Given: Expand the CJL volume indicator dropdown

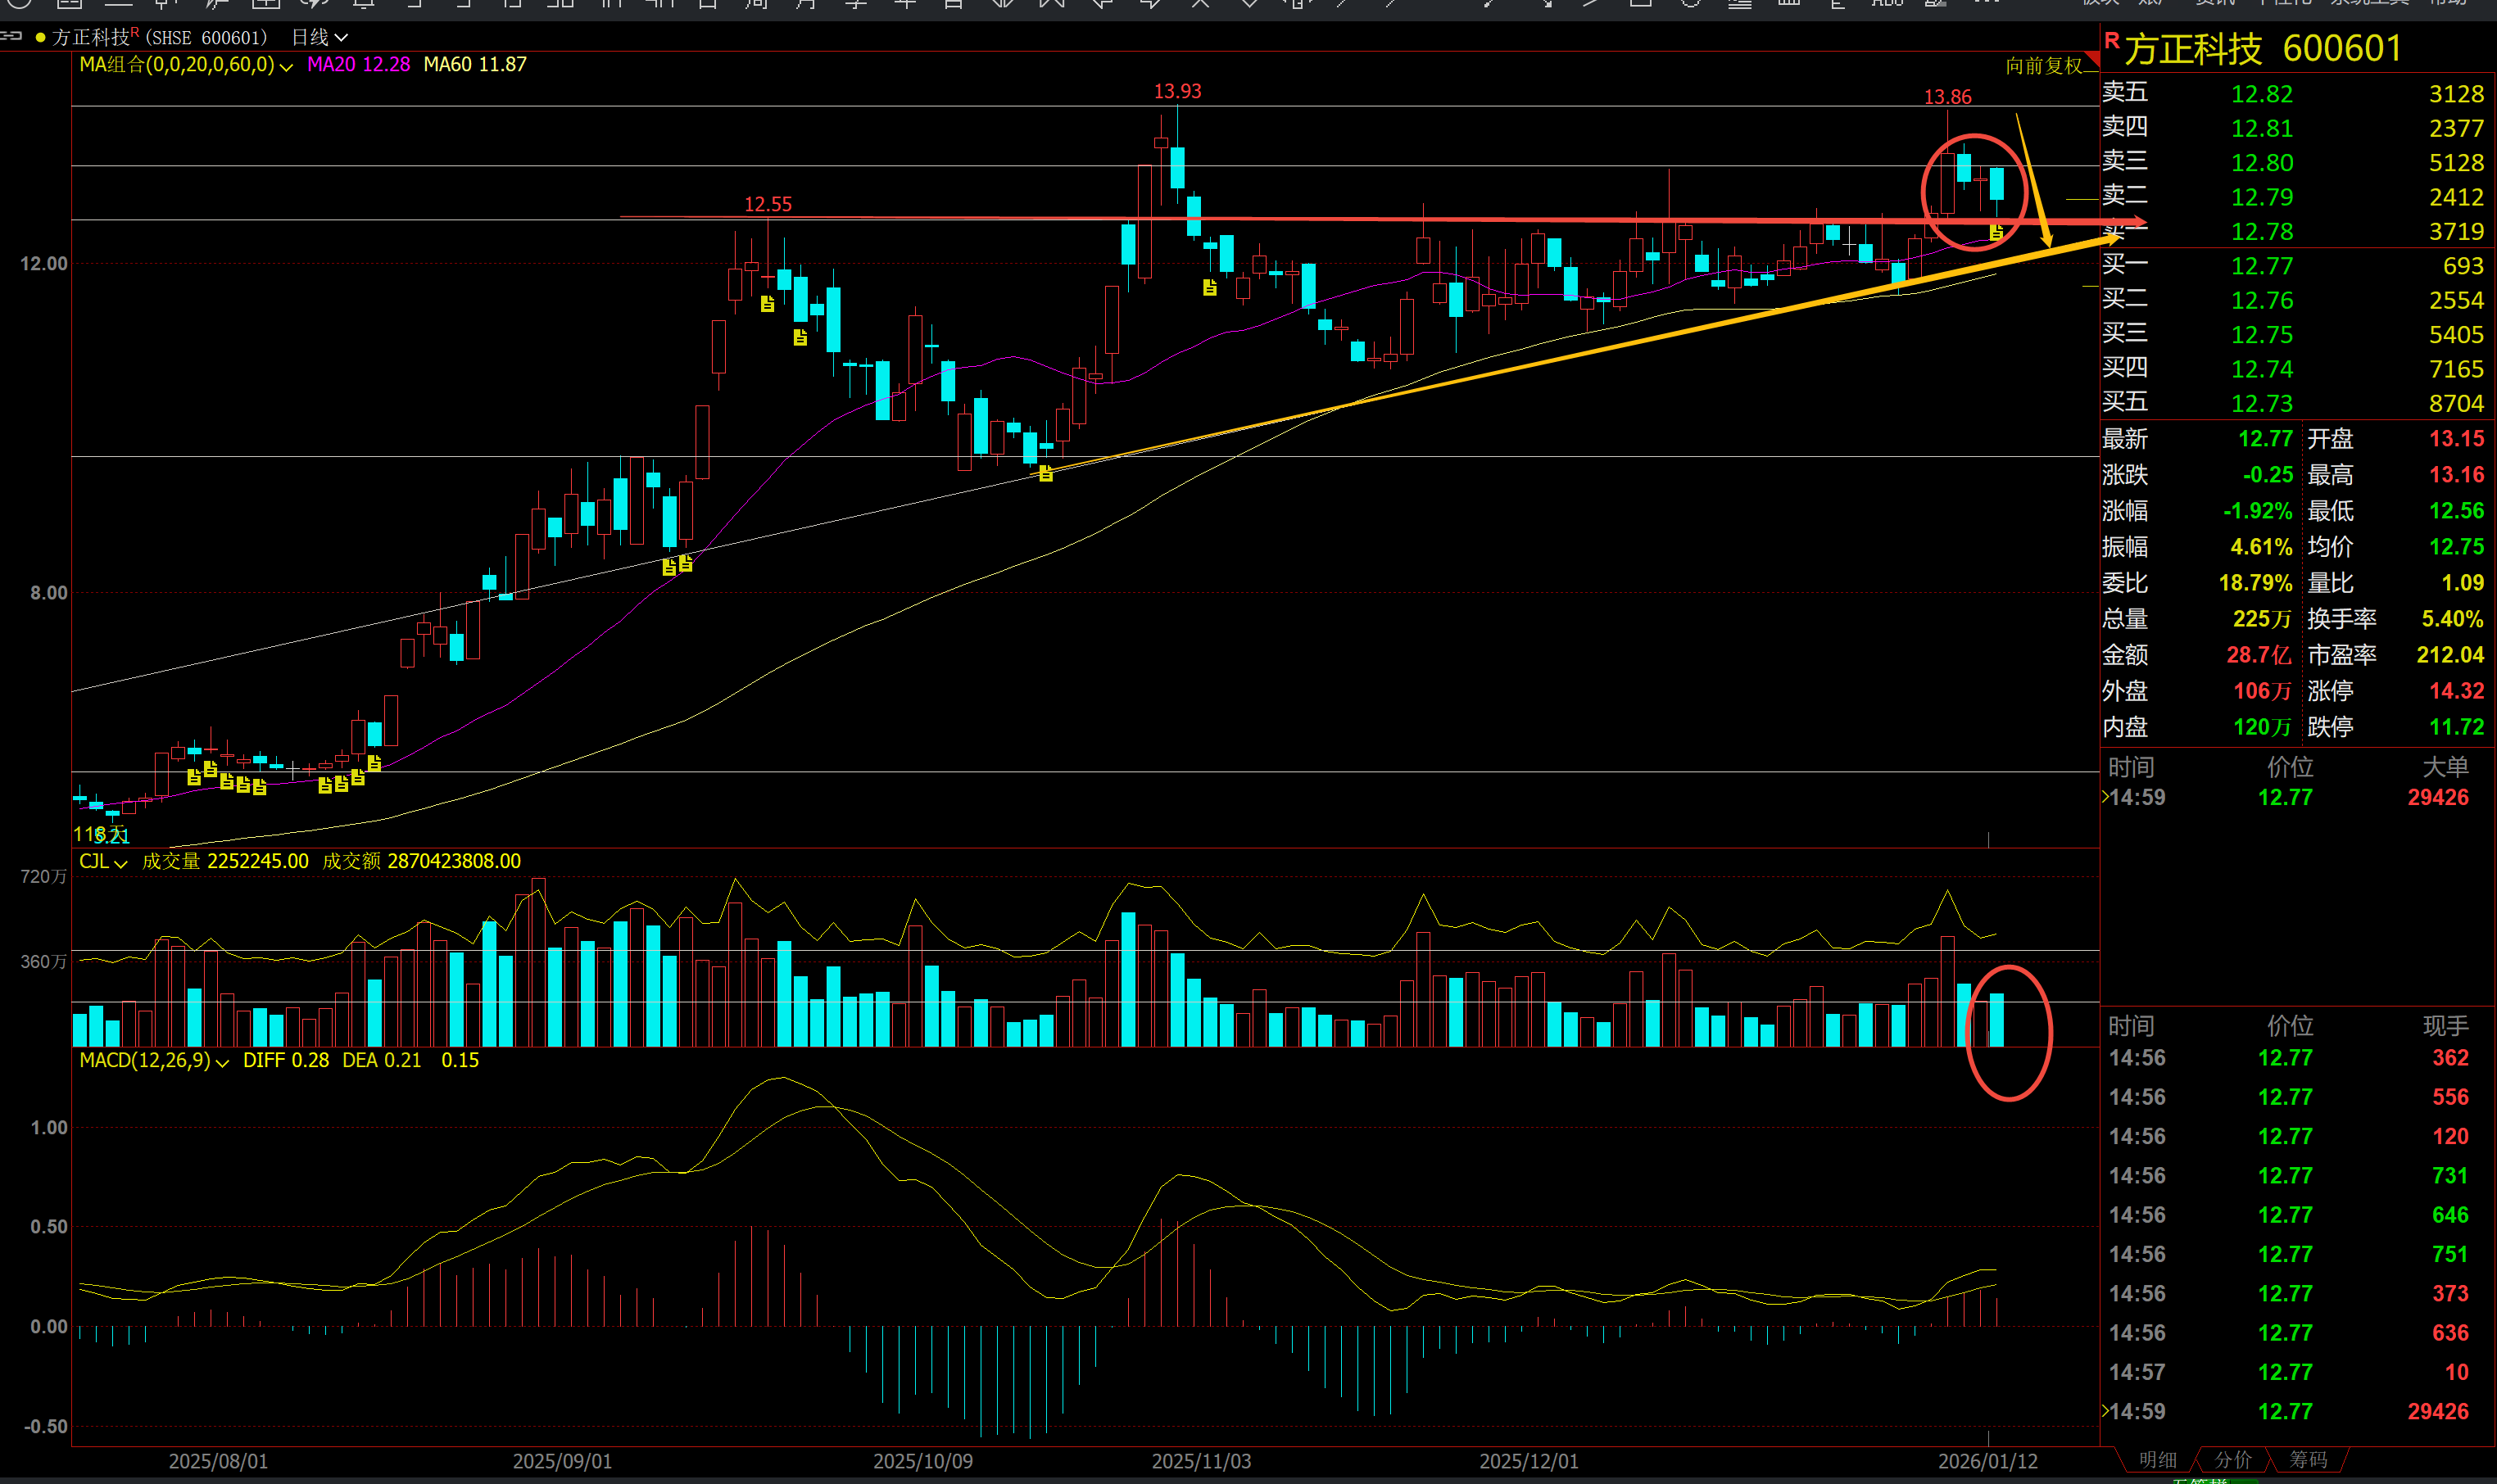Looking at the screenshot, I should [121, 863].
